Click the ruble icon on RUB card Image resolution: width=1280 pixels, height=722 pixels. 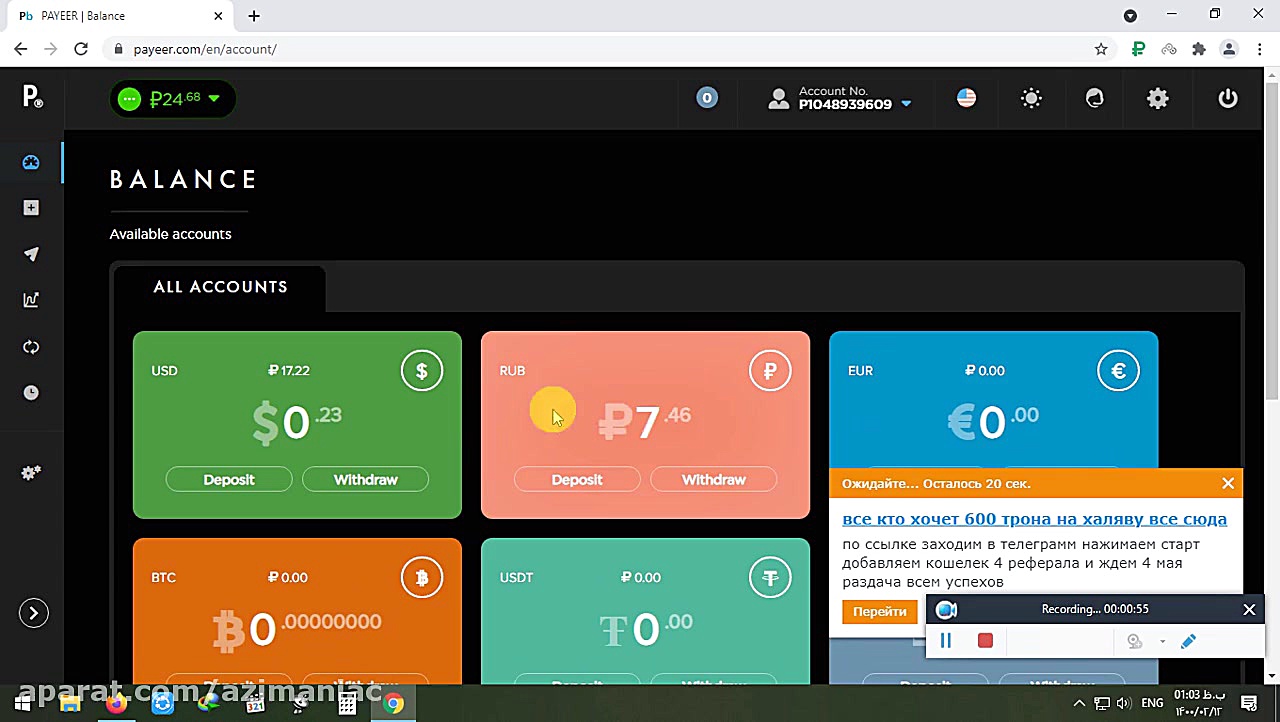770,371
